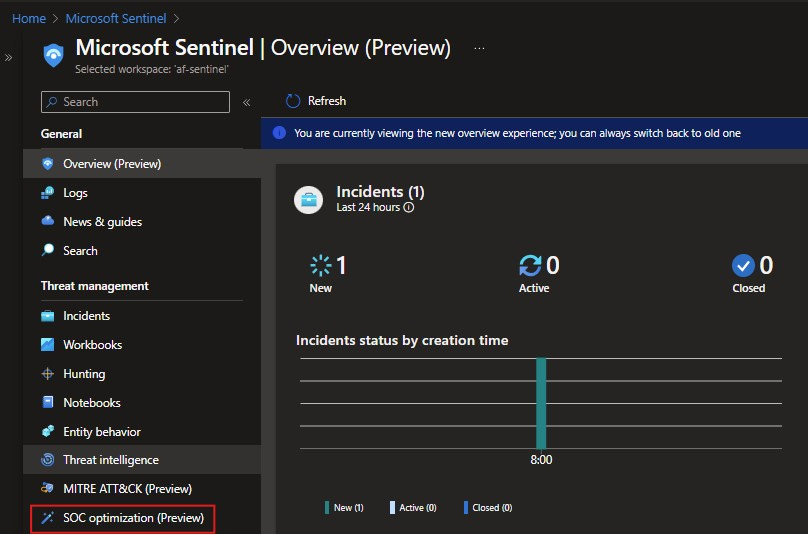Screen dimensions: 808x535
Task: Click info icon next to Last 24 hours
Action: (x=409, y=207)
